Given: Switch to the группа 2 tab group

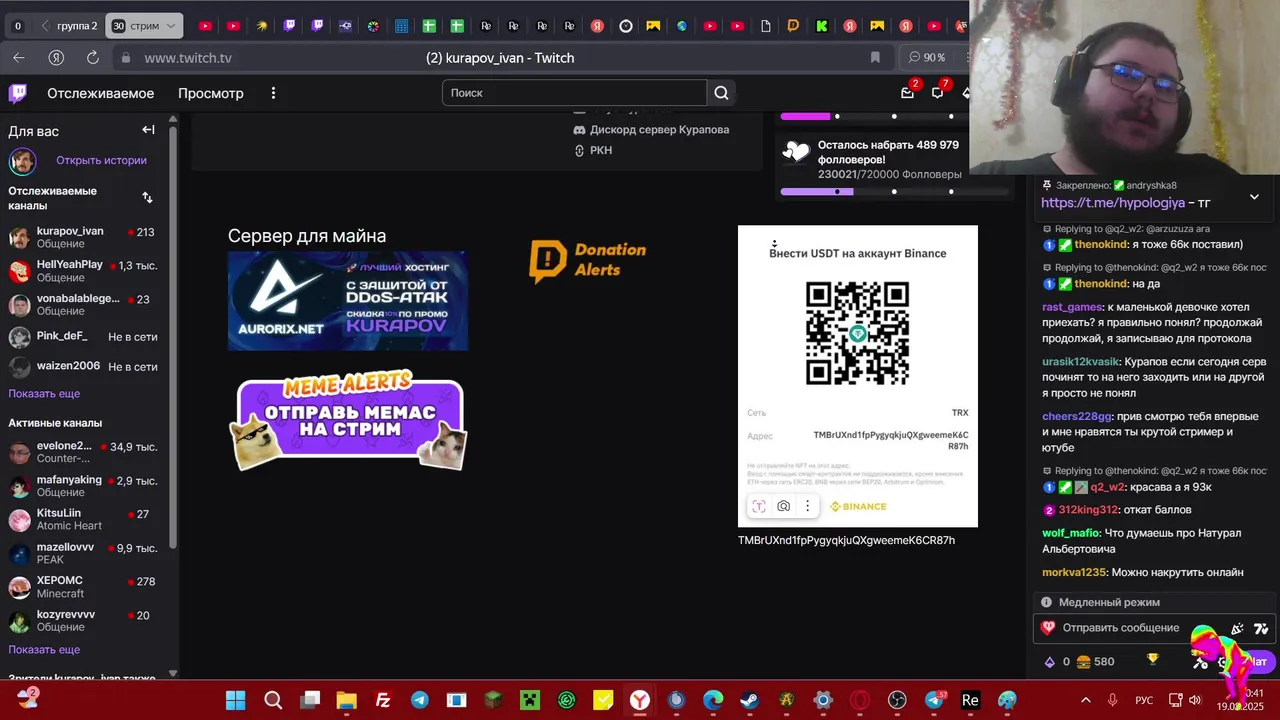Looking at the screenshot, I should pyautogui.click(x=69, y=26).
